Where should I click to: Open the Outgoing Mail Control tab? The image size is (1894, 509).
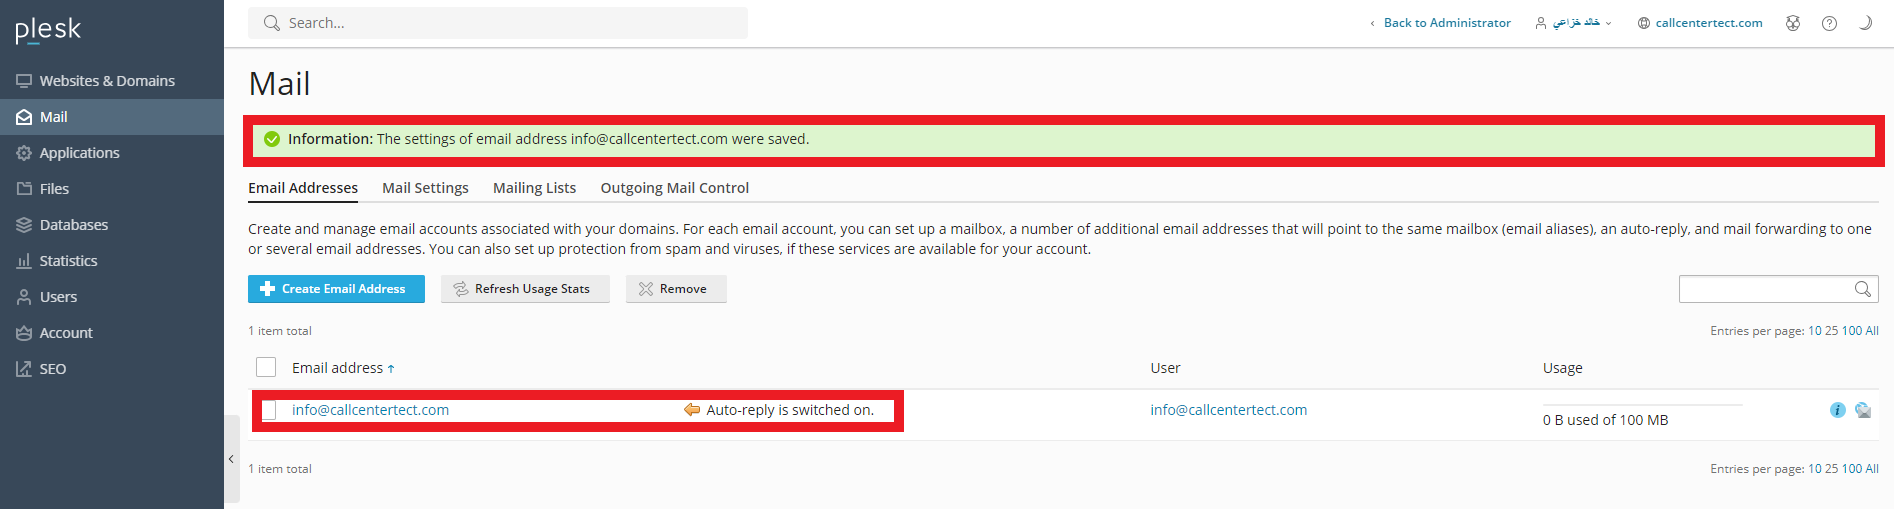point(674,188)
